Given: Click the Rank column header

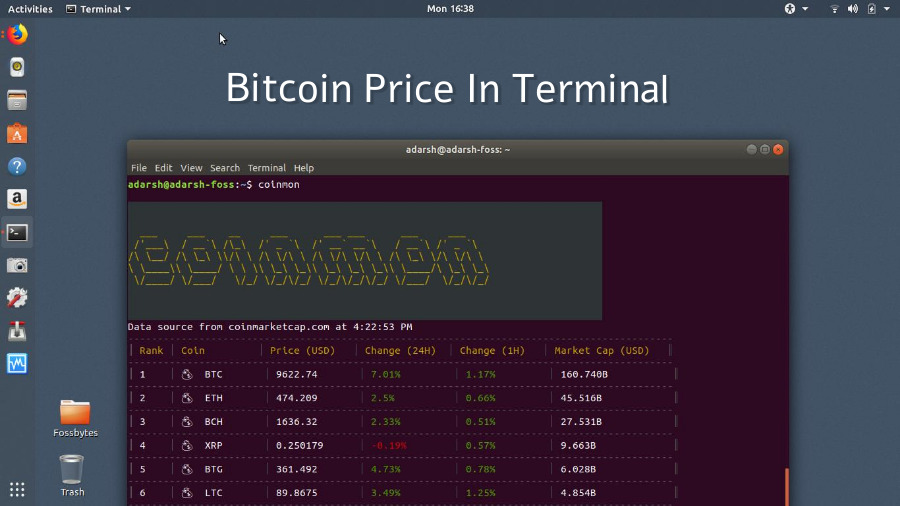Looking at the screenshot, I should coord(152,351).
